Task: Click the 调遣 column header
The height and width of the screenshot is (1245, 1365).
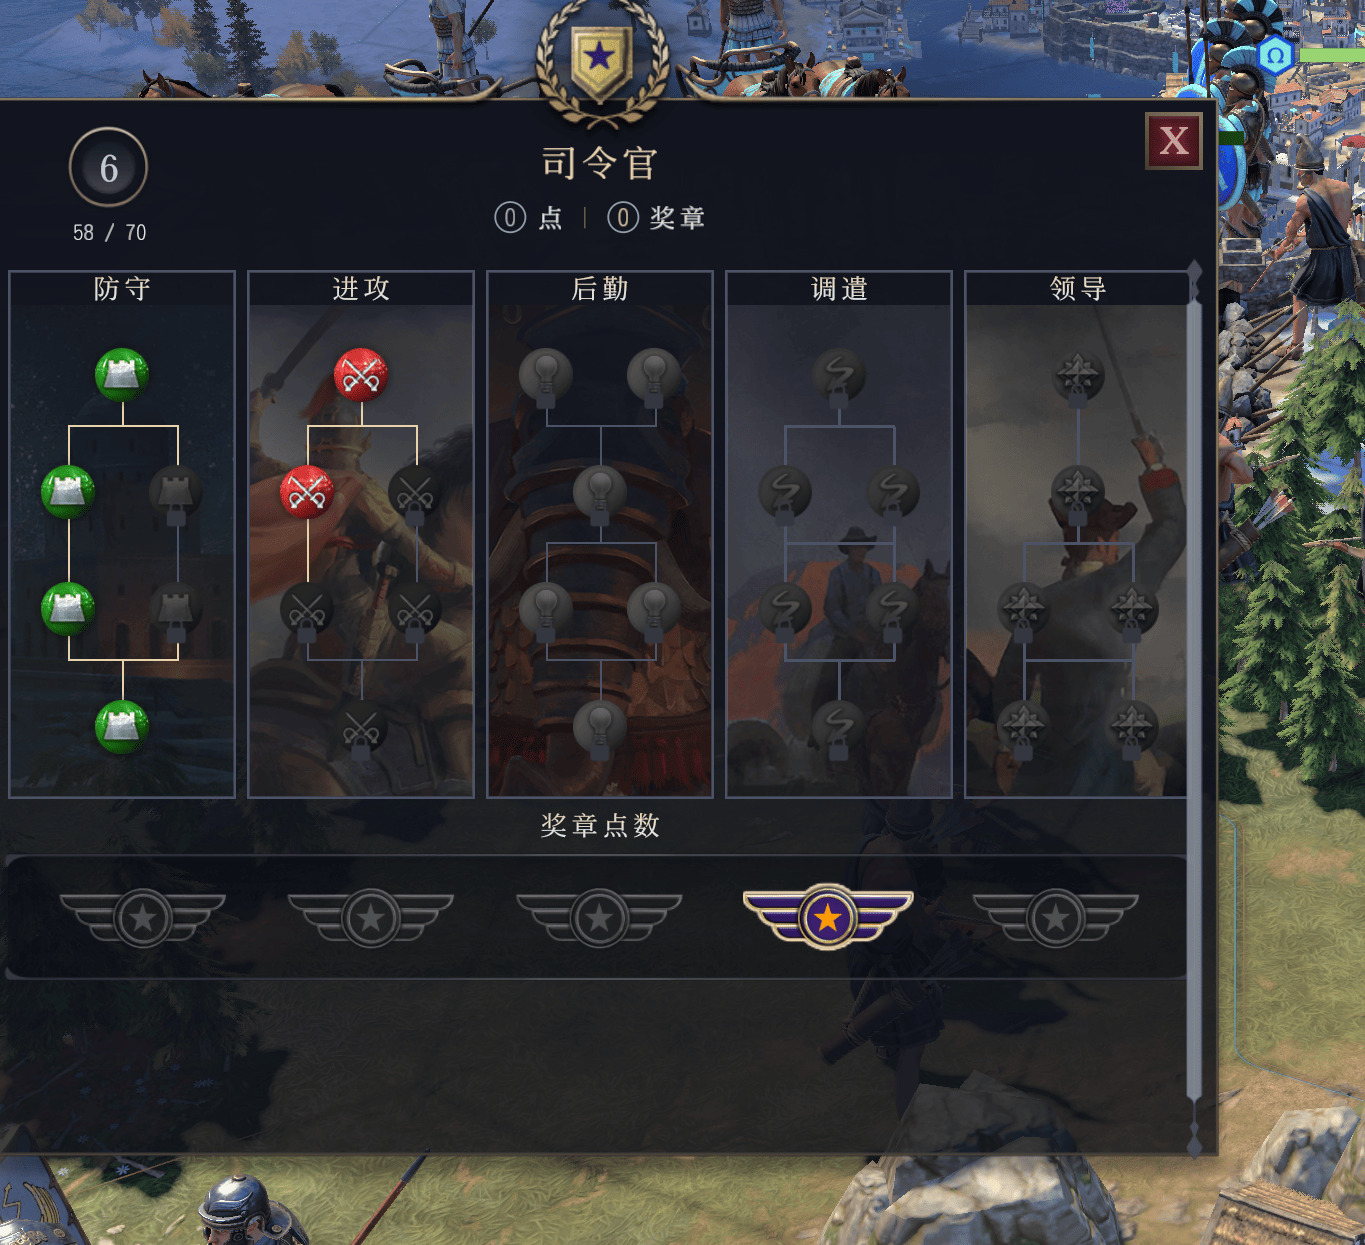Action: [839, 289]
